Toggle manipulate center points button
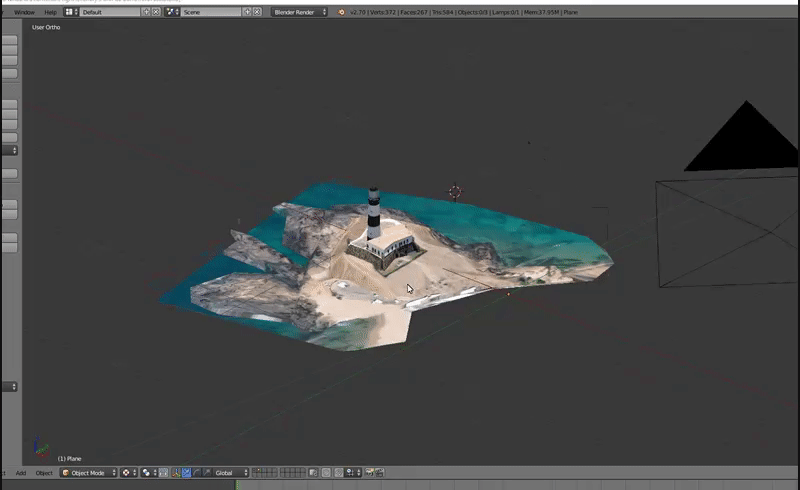The height and width of the screenshot is (490, 800). click(163, 473)
